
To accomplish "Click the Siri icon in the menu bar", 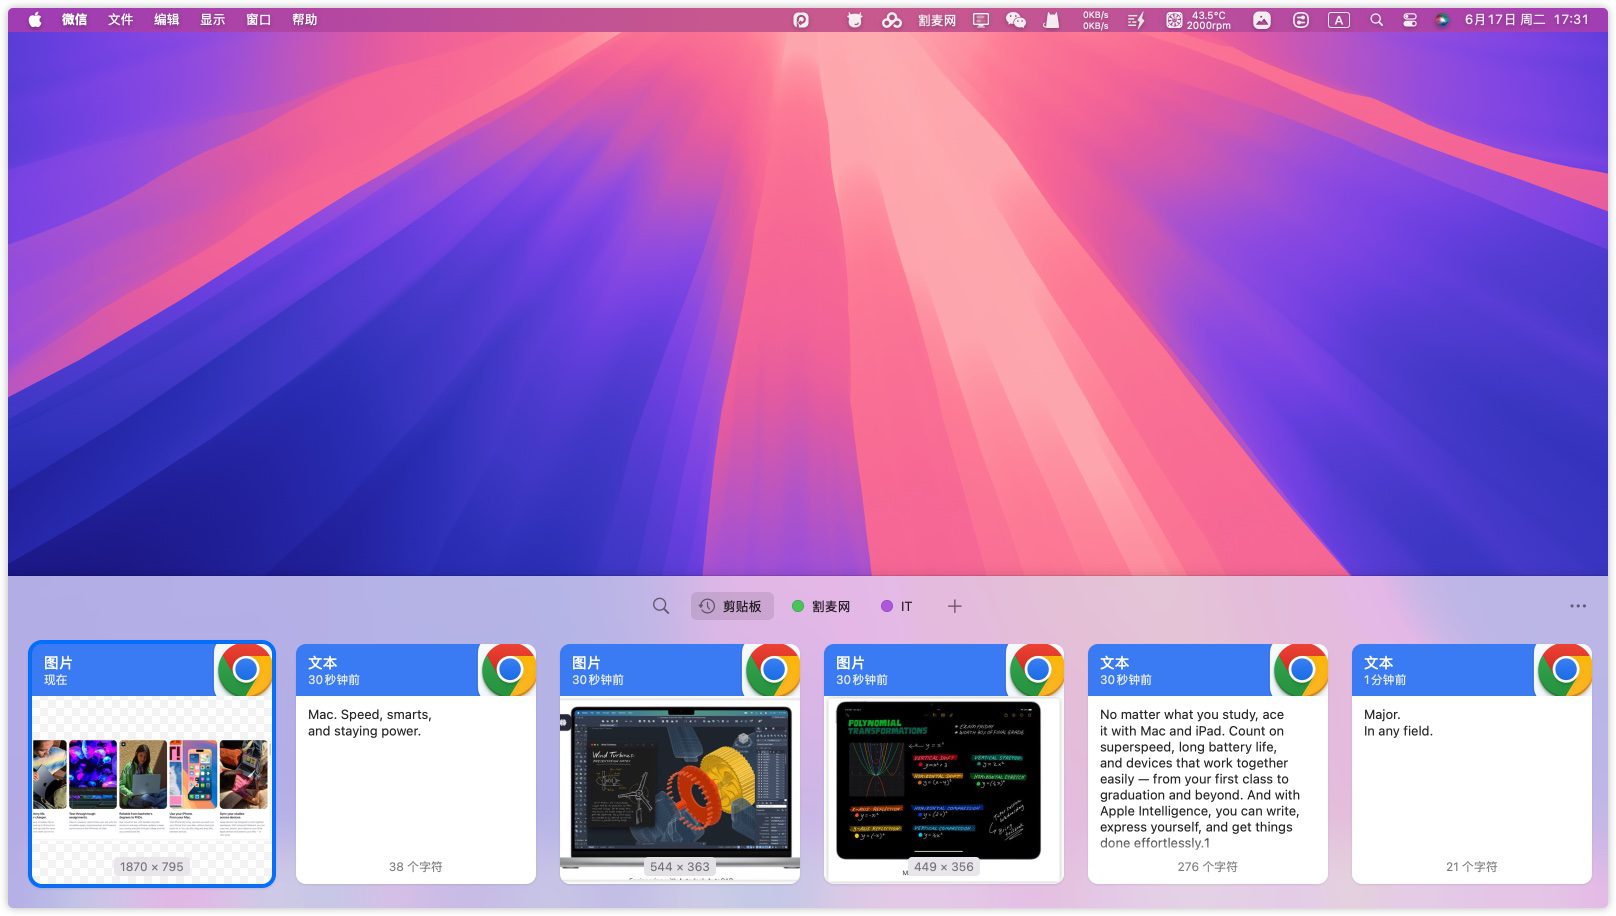I will (1442, 20).
